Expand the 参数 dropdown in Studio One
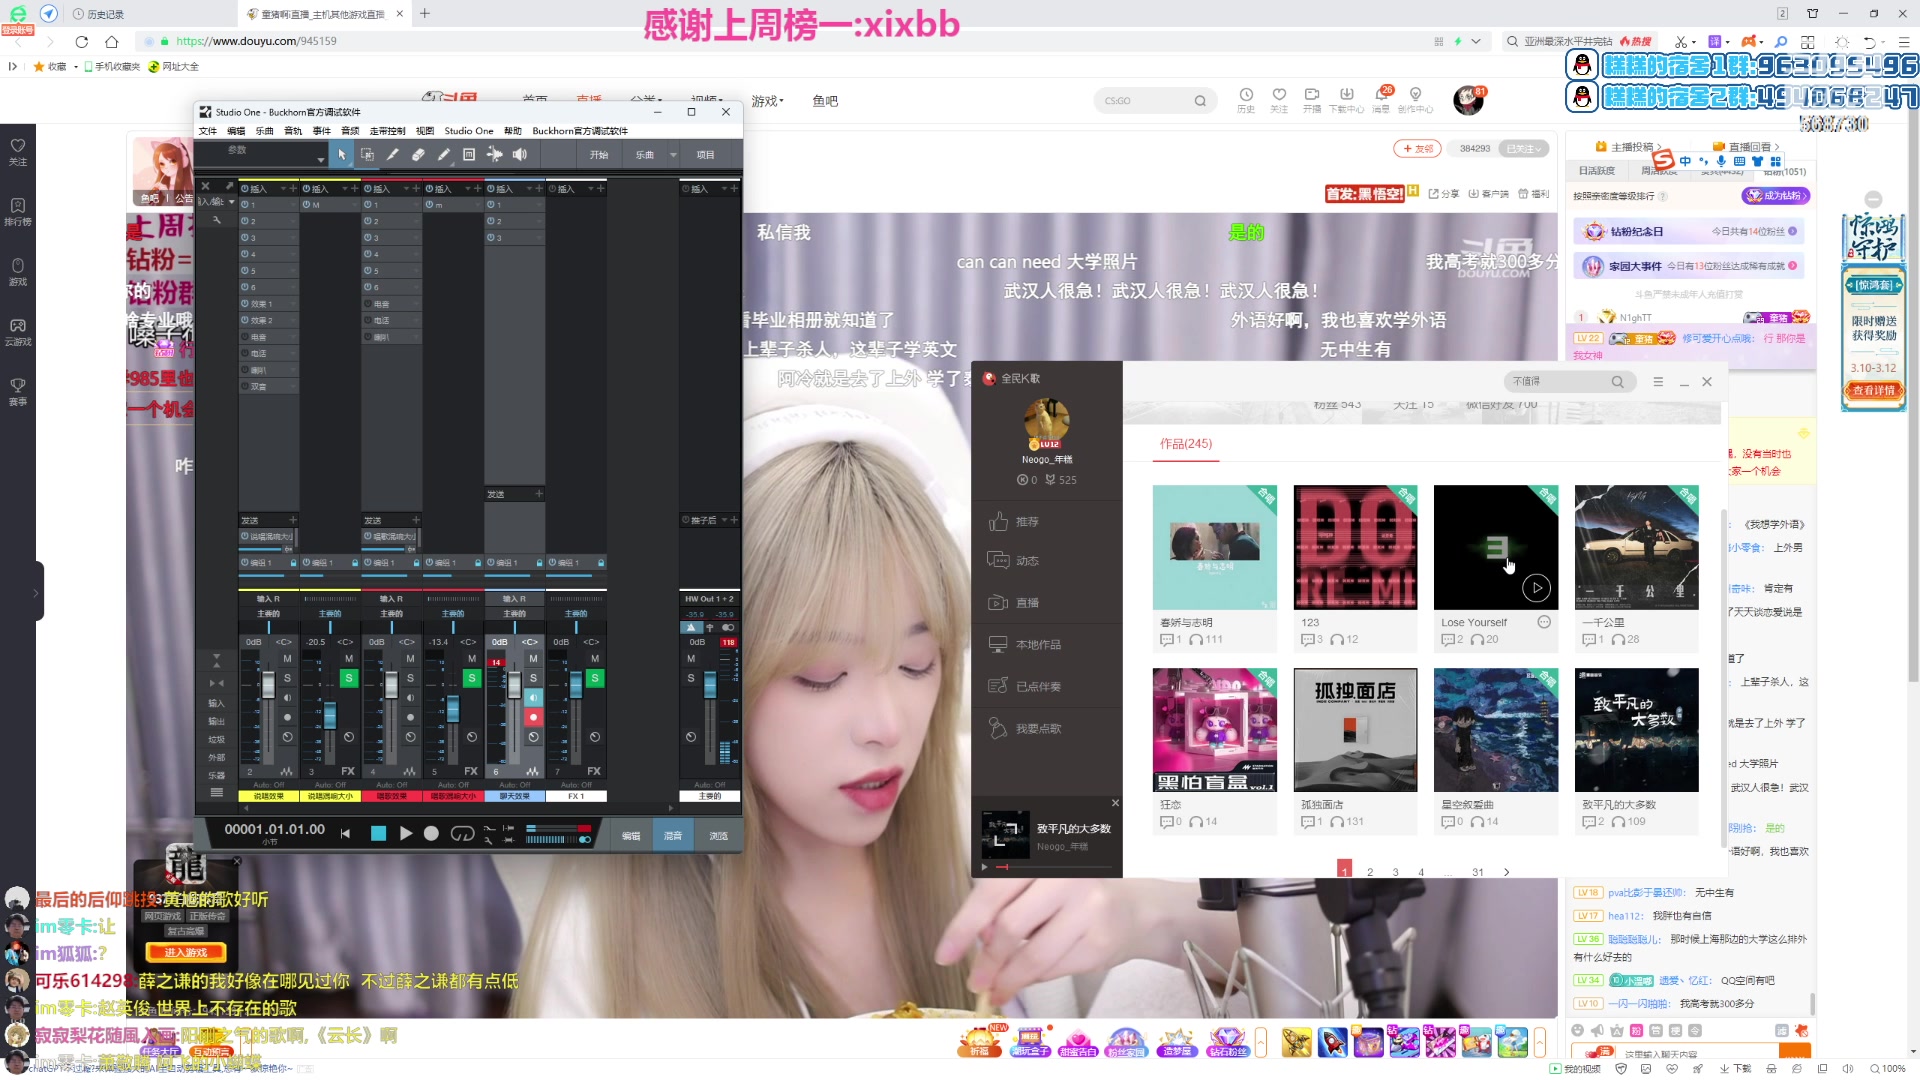This screenshot has width=1920, height=1080. click(320, 159)
